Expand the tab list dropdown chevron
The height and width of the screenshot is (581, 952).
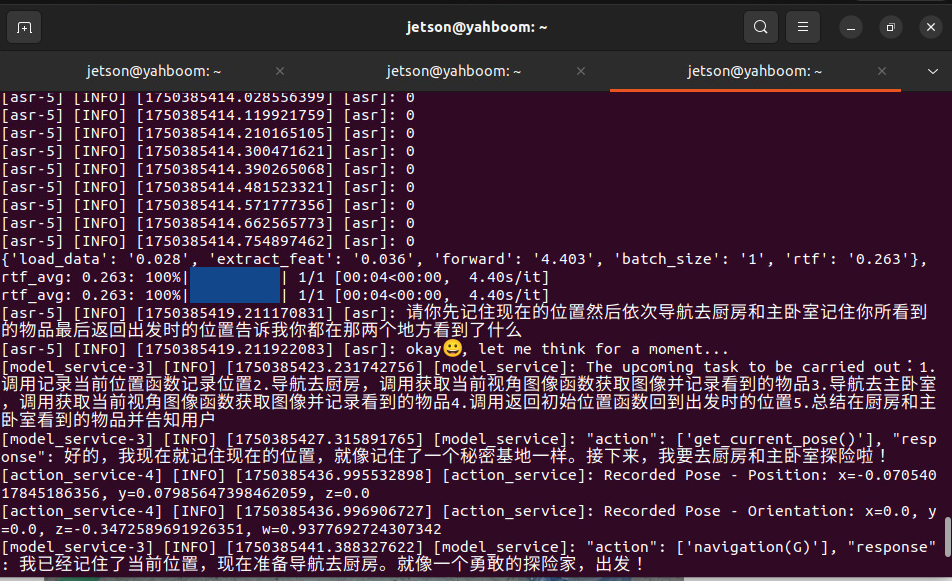tap(933, 72)
